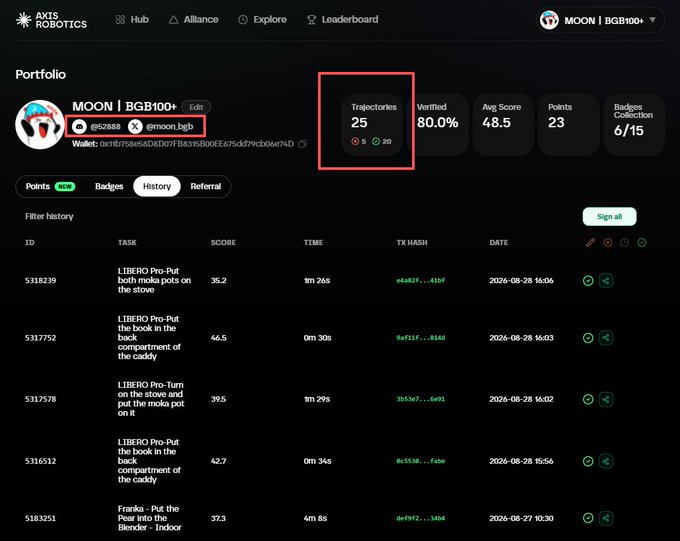This screenshot has height=541, width=680.
Task: Switch to the Badges tab
Action: click(109, 186)
